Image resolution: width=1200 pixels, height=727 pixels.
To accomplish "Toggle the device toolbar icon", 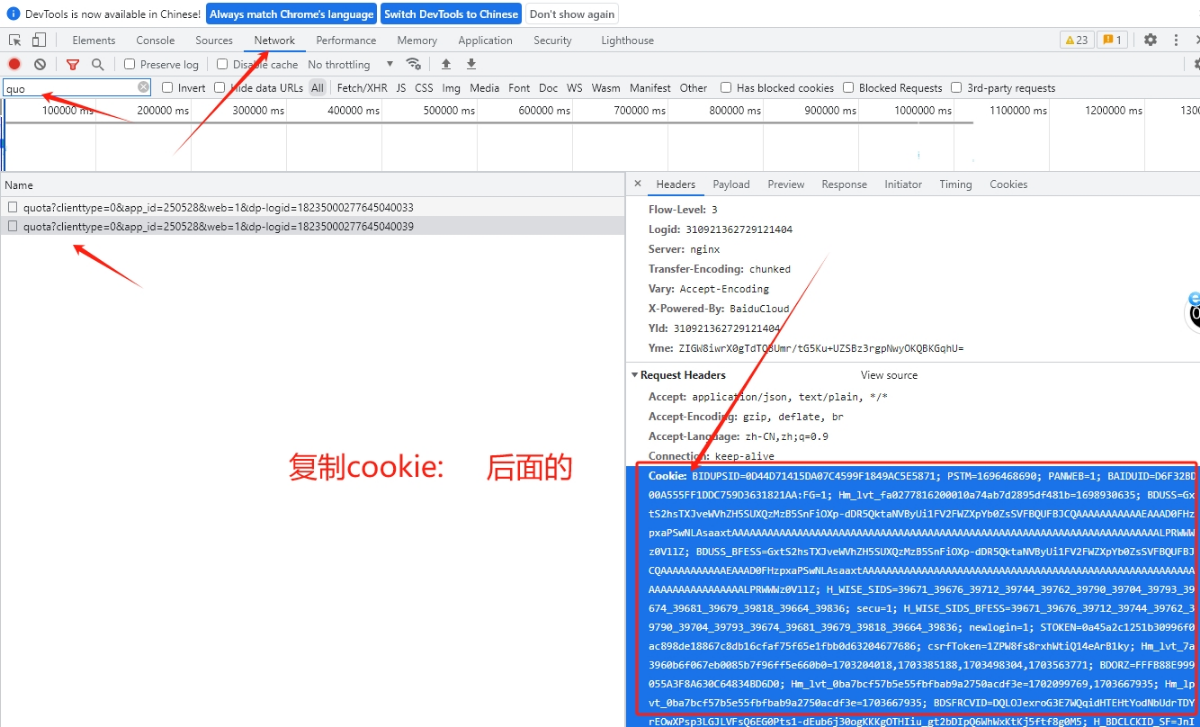I will (x=38, y=40).
